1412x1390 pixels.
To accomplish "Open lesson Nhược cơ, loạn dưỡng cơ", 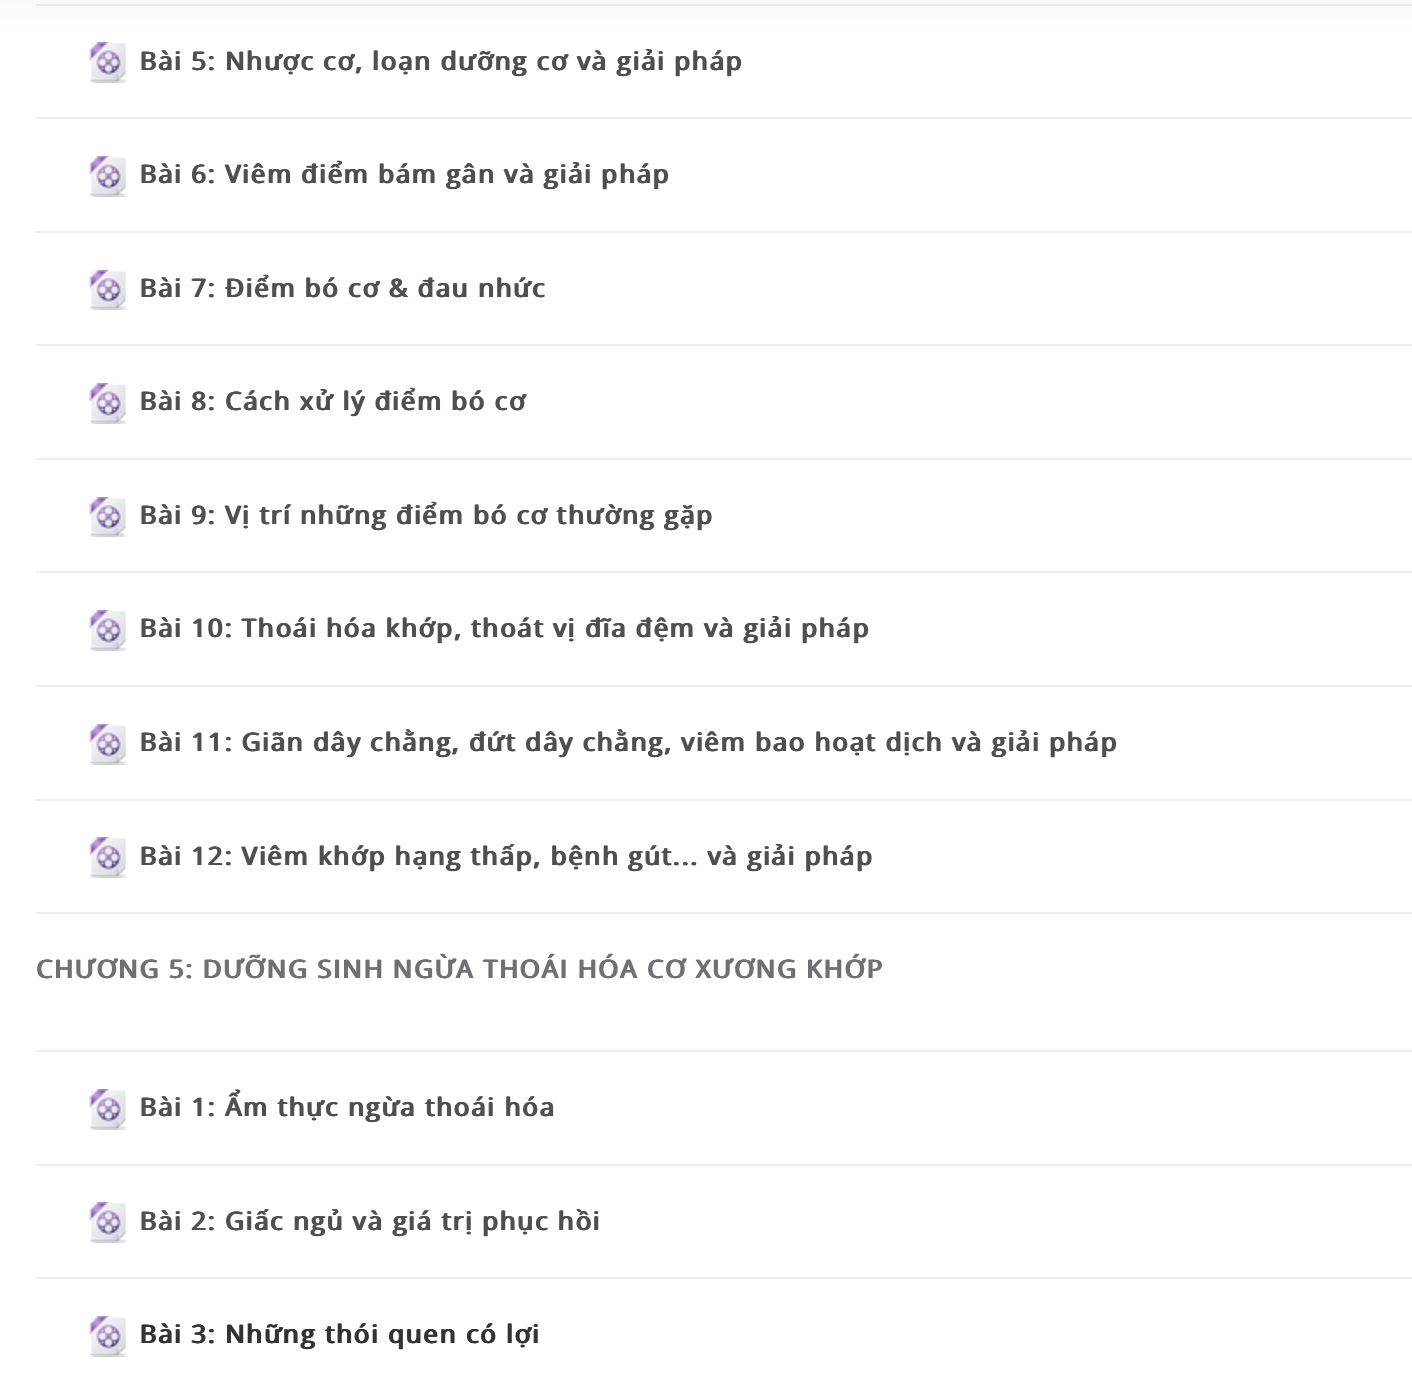I will click(x=441, y=62).
